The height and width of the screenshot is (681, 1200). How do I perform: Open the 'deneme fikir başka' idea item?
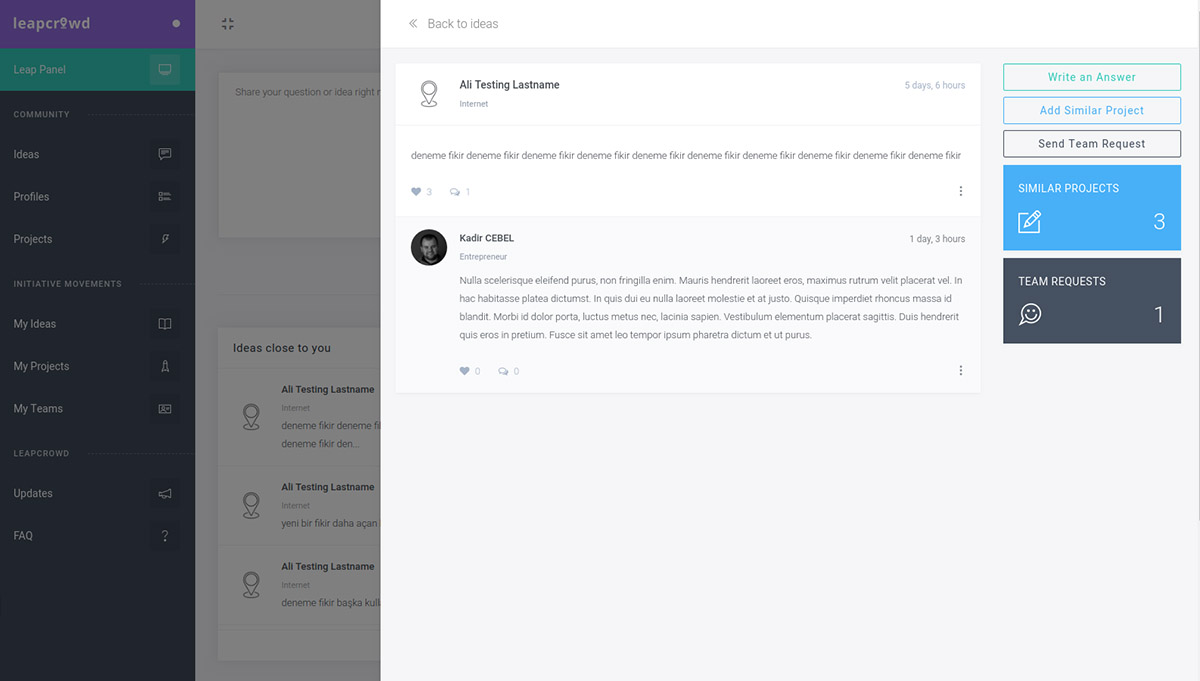click(x=299, y=585)
